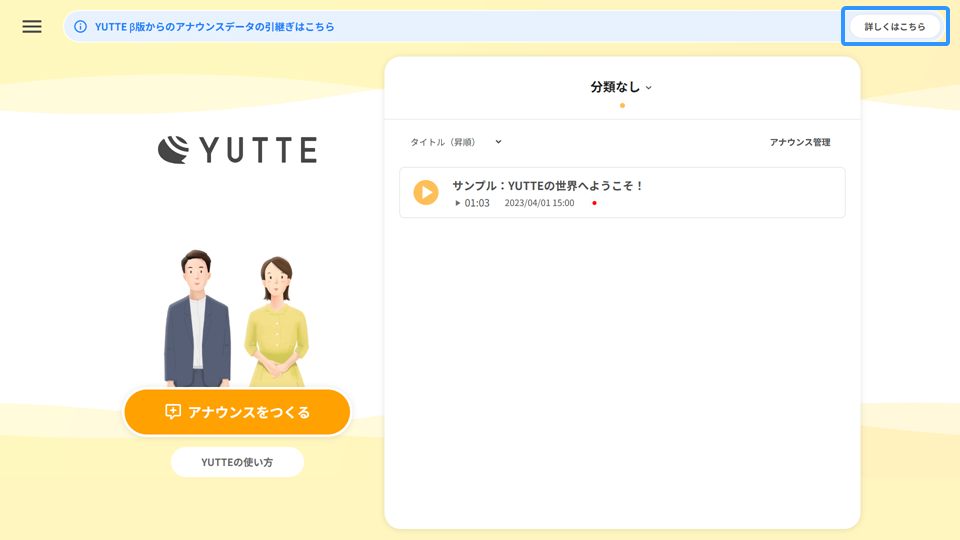Click the speech bubble icon on orange button
The width and height of the screenshot is (960, 540).
(x=173, y=412)
